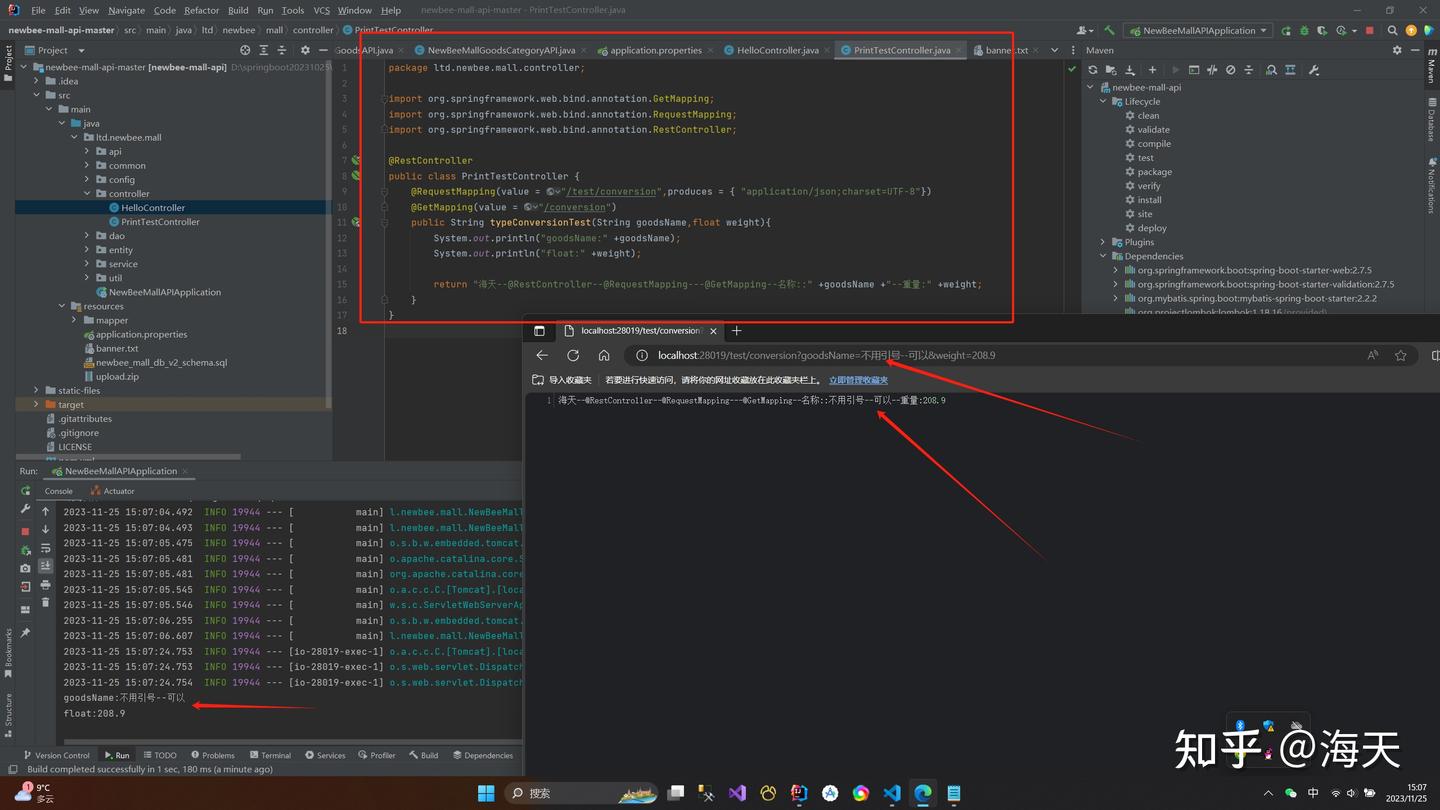Click the Build hammer icon
The height and width of the screenshot is (810, 1440).
[x=1109, y=31]
